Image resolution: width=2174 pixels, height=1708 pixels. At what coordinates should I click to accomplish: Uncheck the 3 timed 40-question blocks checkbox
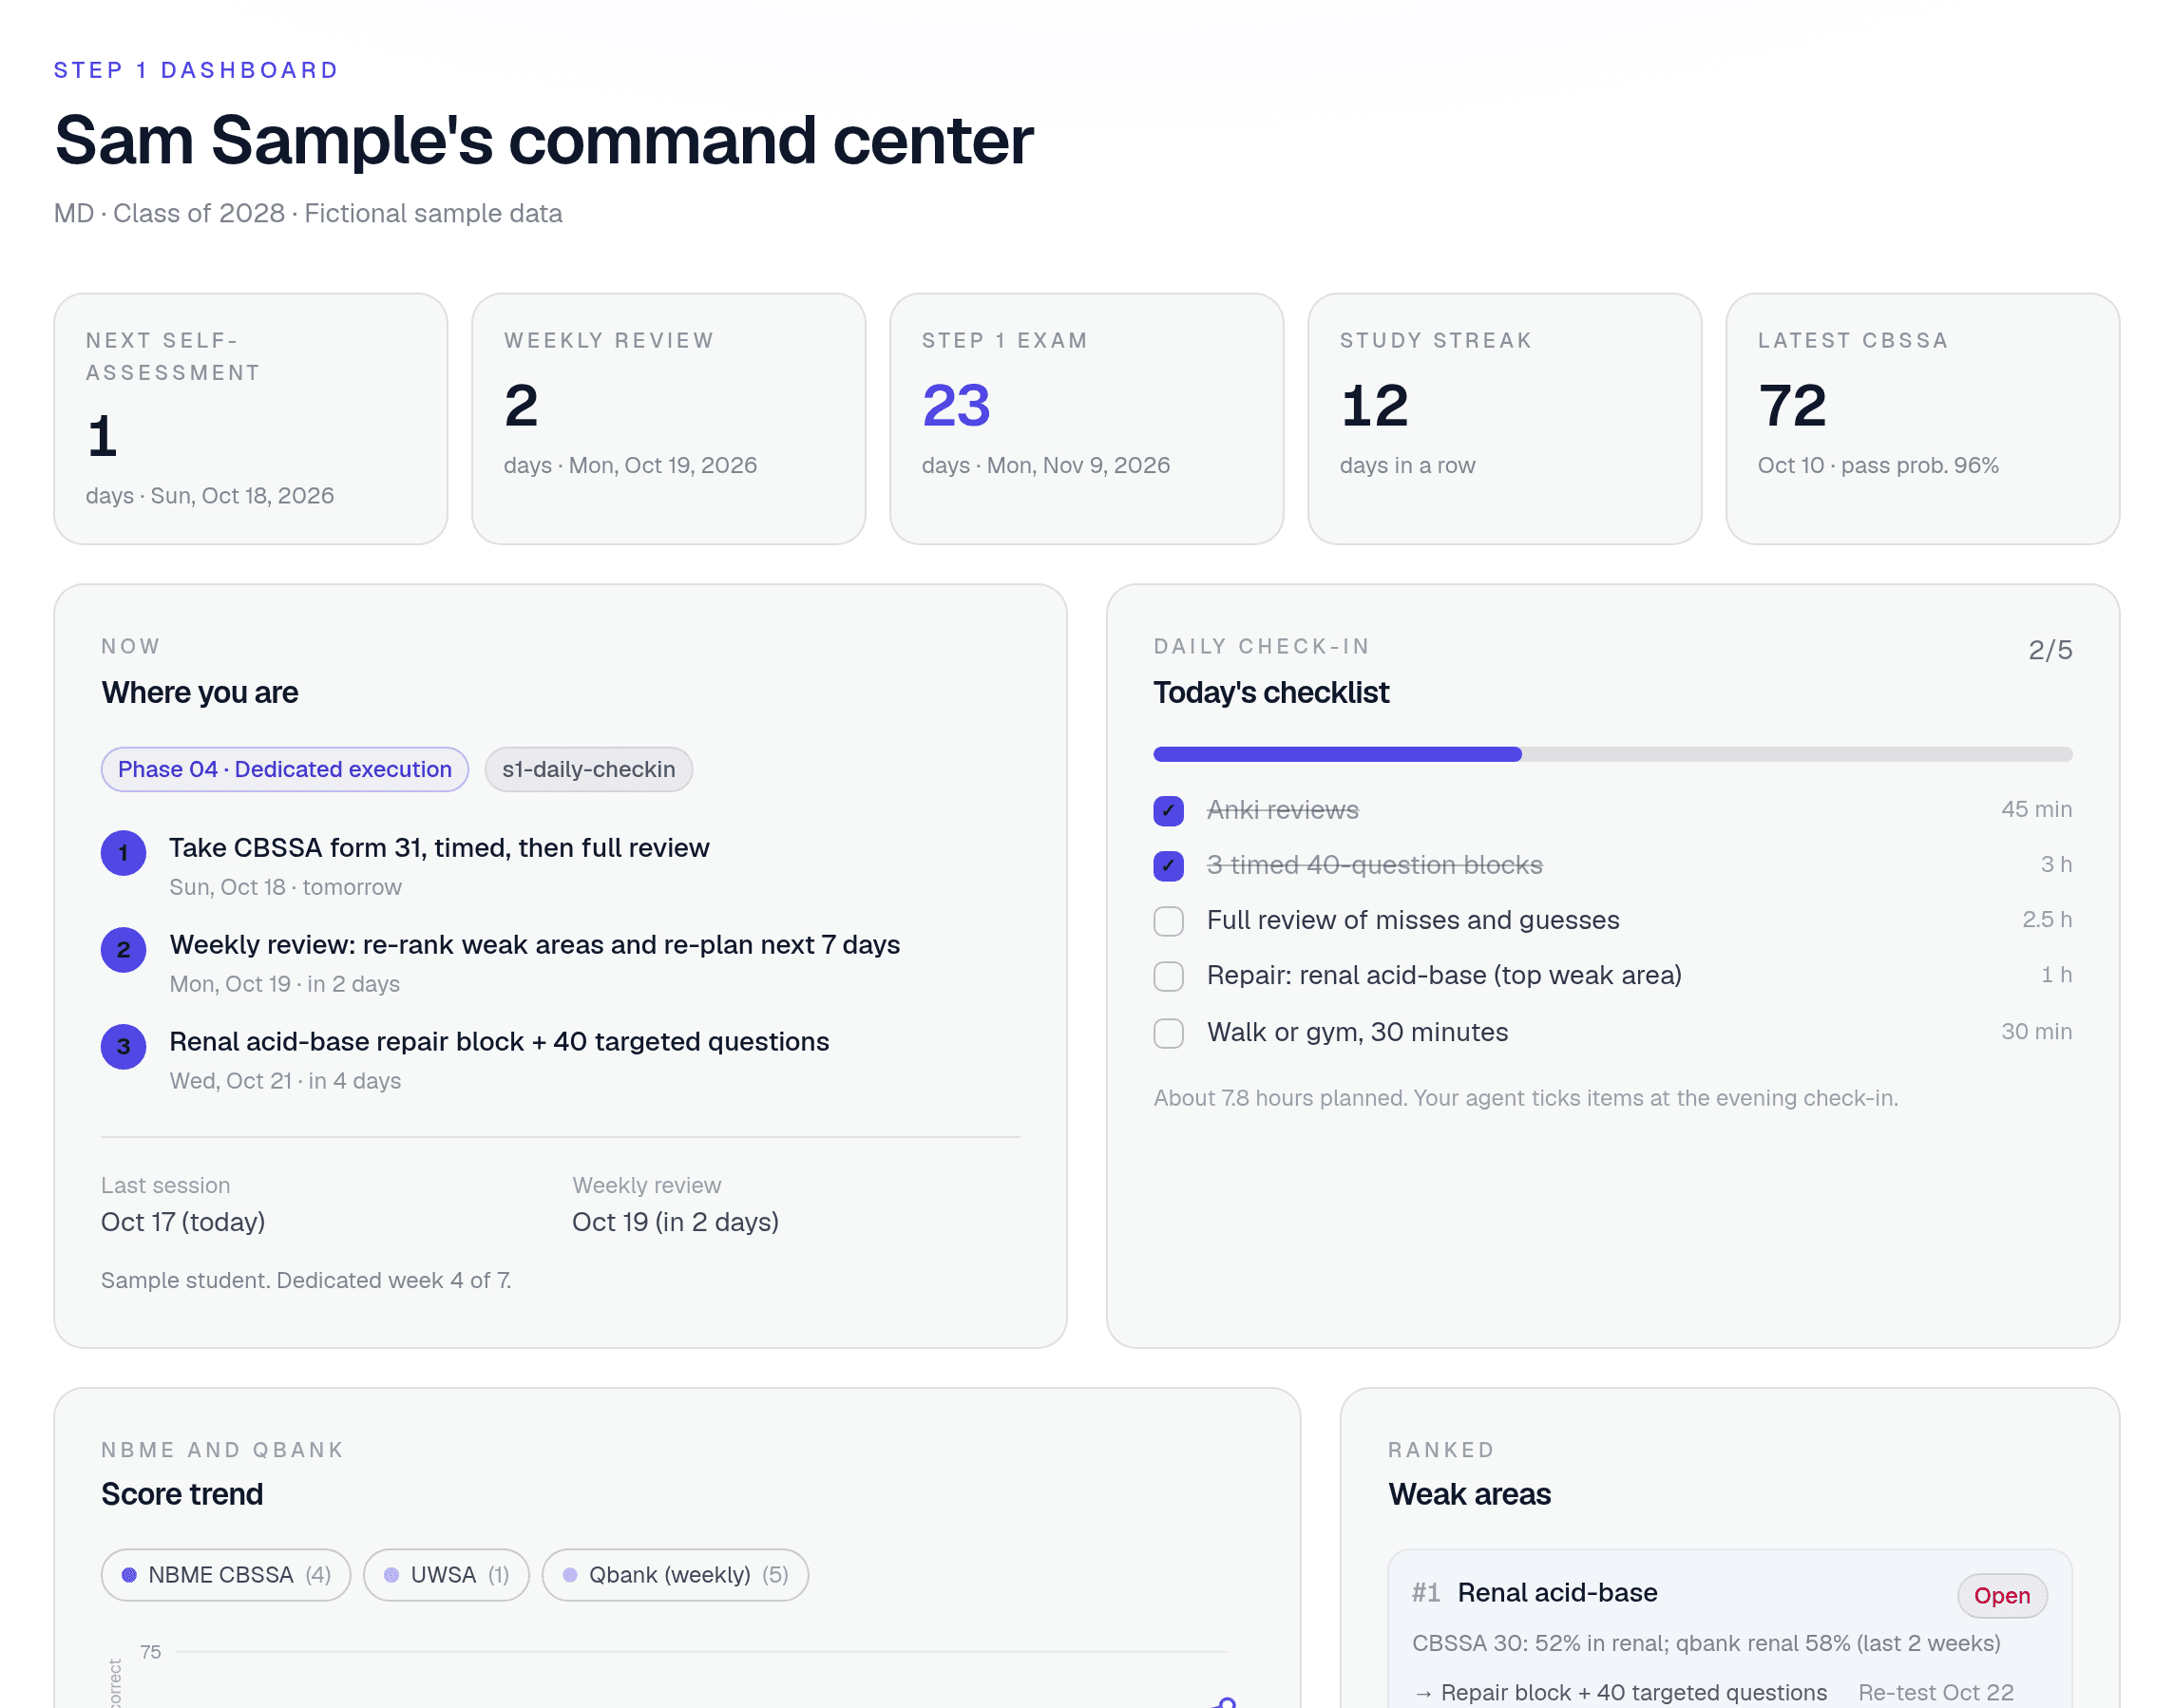coord(1168,865)
